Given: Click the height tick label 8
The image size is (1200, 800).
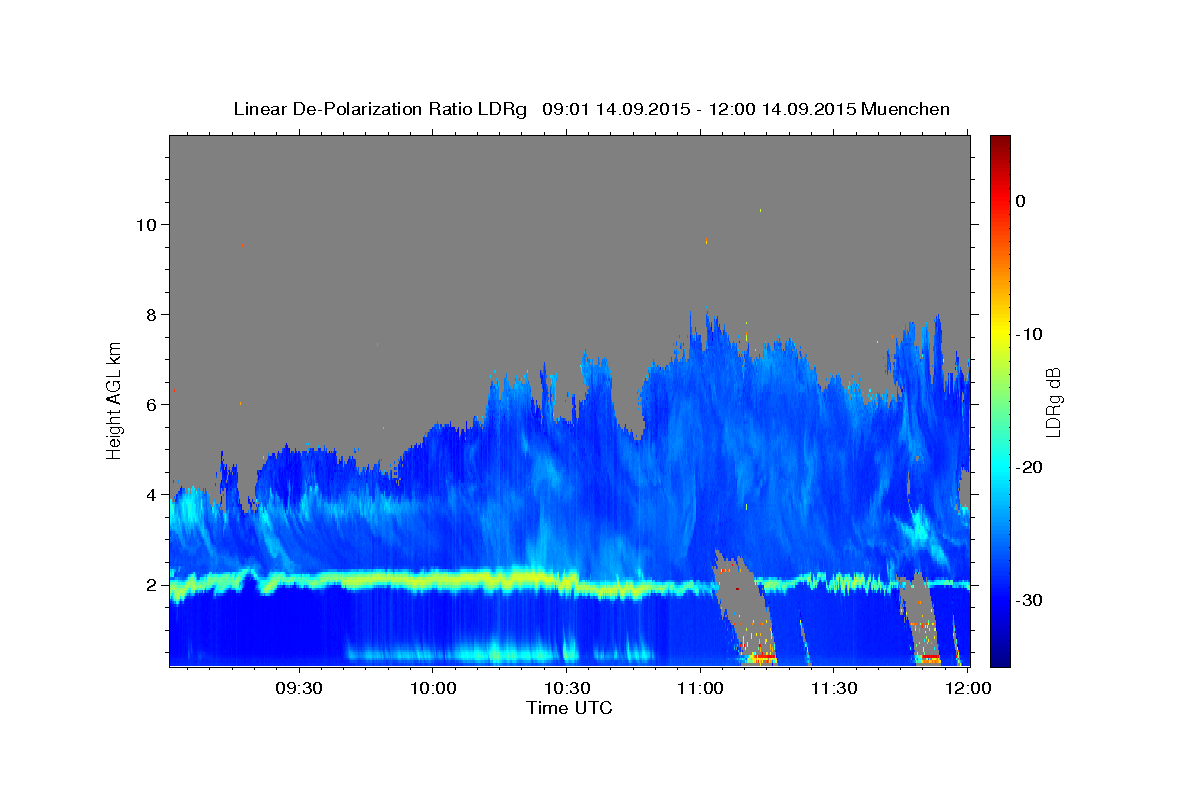Looking at the screenshot, I should pos(150,314).
